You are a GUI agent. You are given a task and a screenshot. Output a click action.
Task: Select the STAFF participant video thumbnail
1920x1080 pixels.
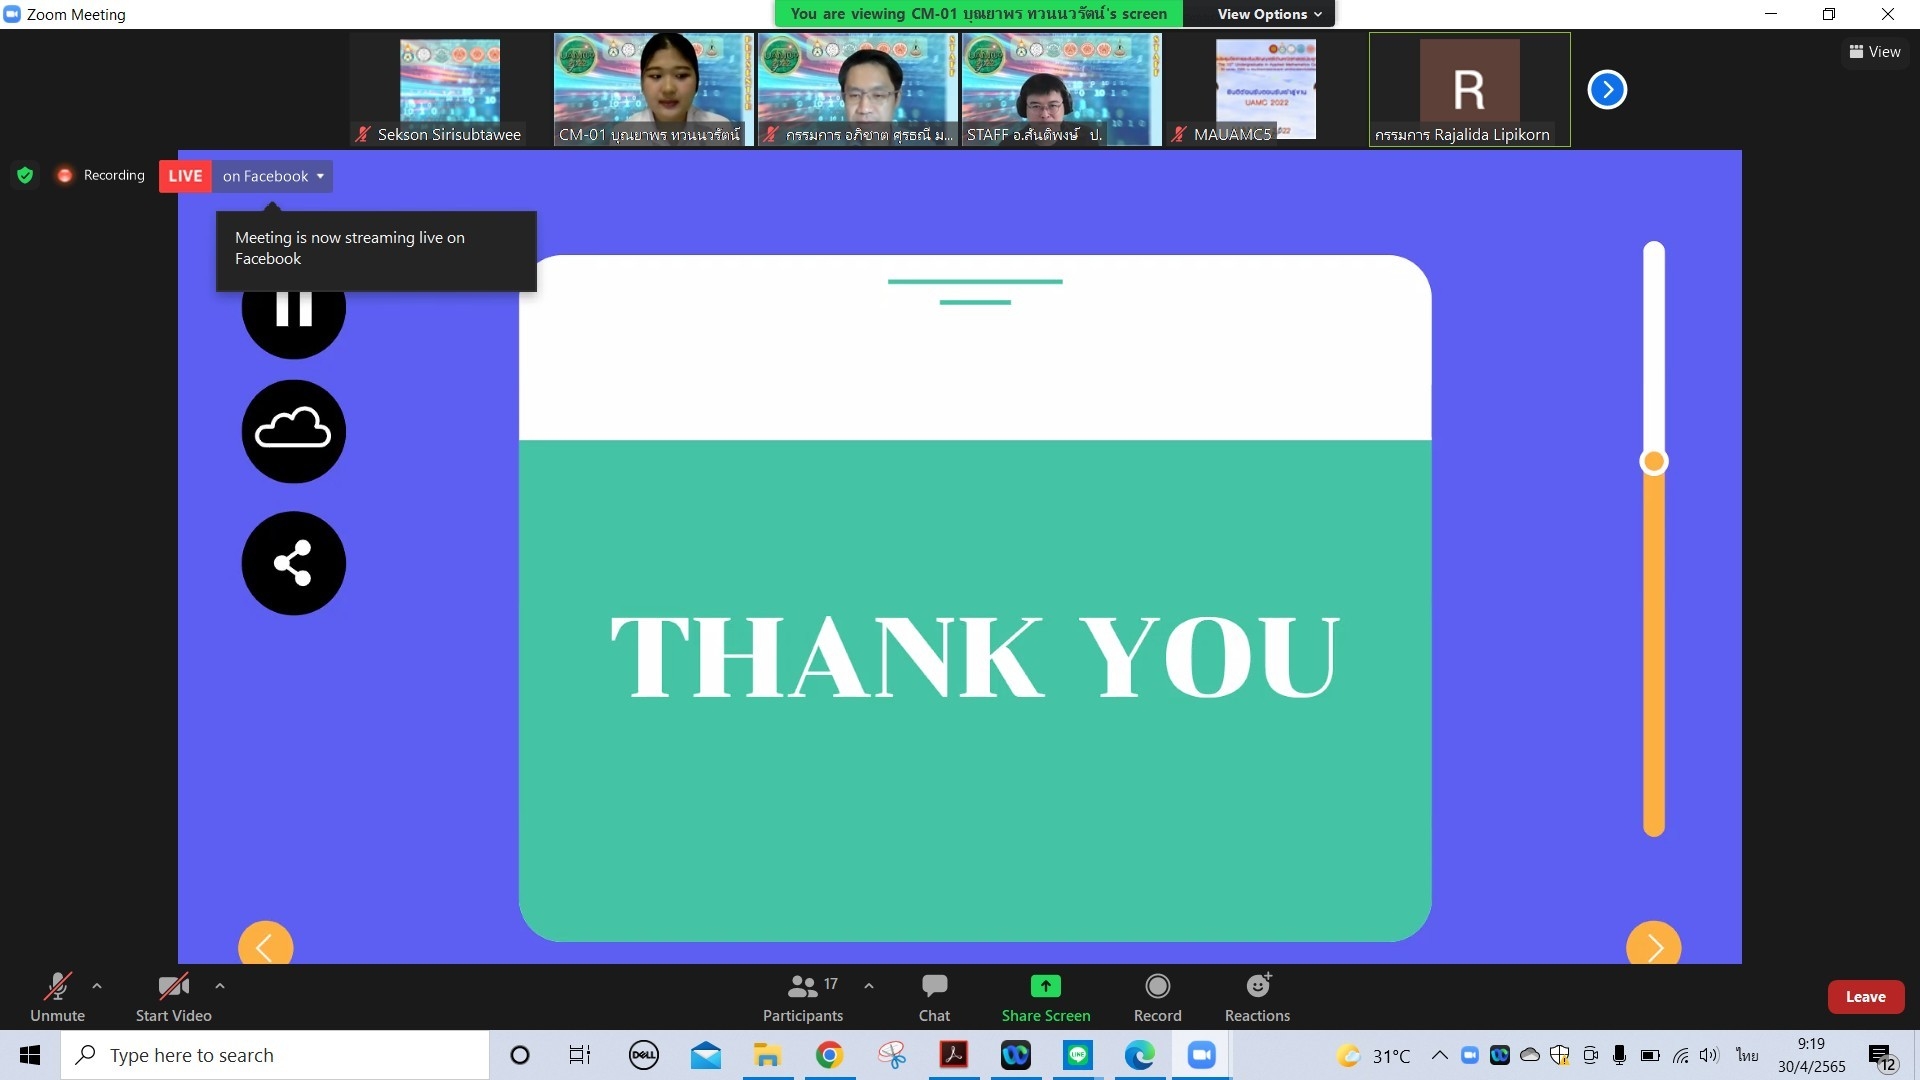(1061, 90)
